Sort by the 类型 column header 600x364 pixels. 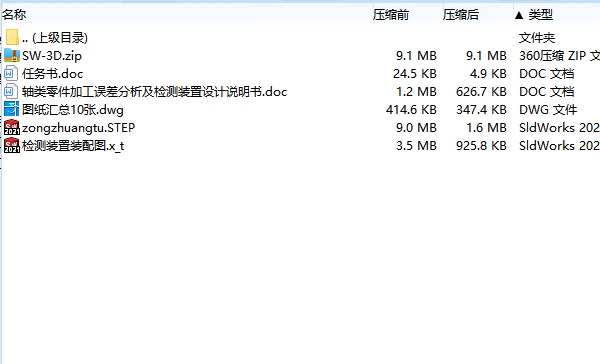[x=540, y=15]
